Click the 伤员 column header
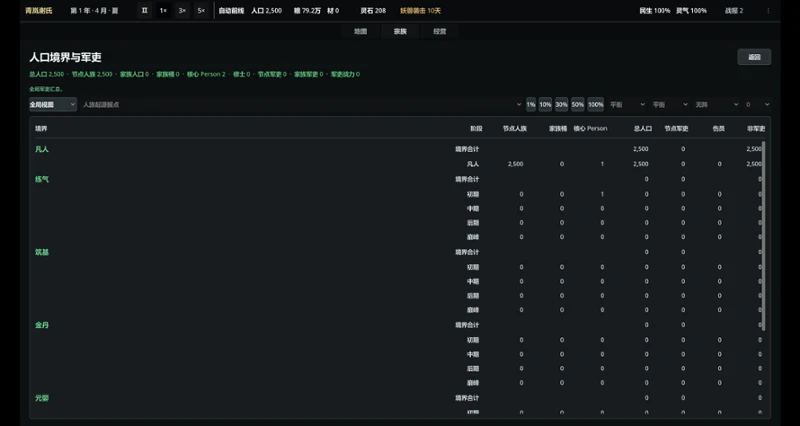Viewport: 800px width, 426px height. click(718, 129)
